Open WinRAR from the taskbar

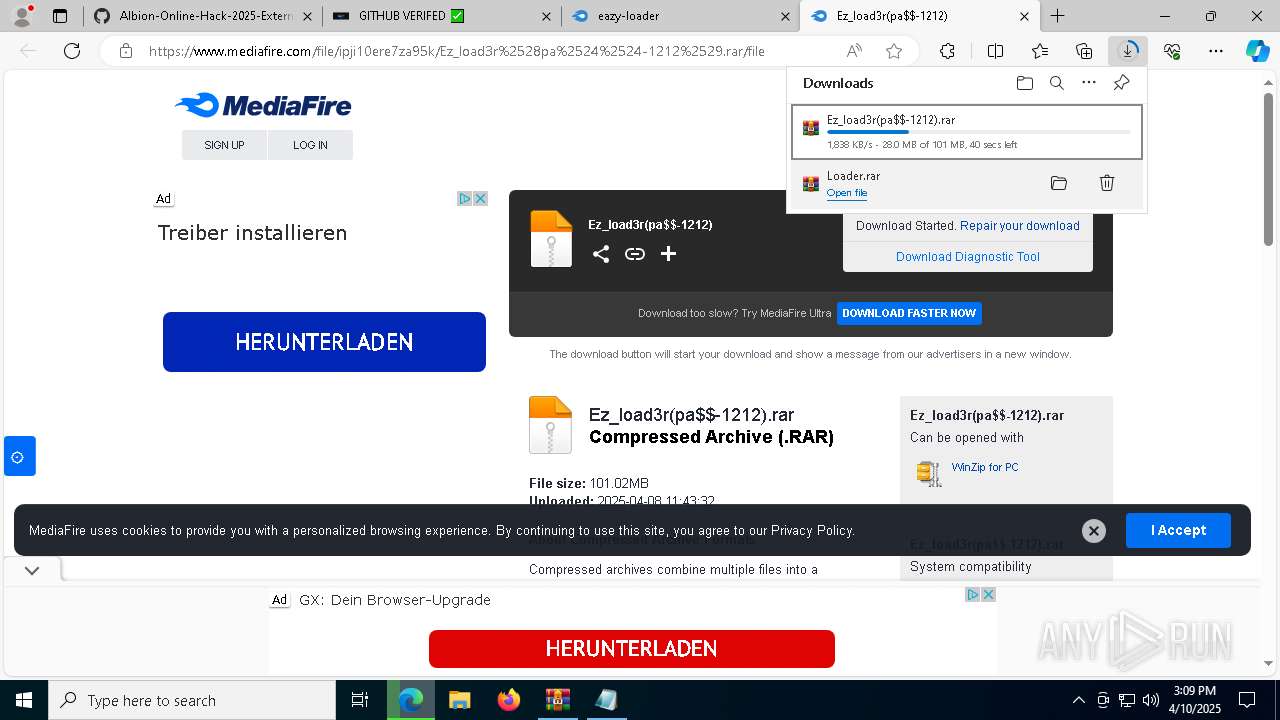point(557,700)
